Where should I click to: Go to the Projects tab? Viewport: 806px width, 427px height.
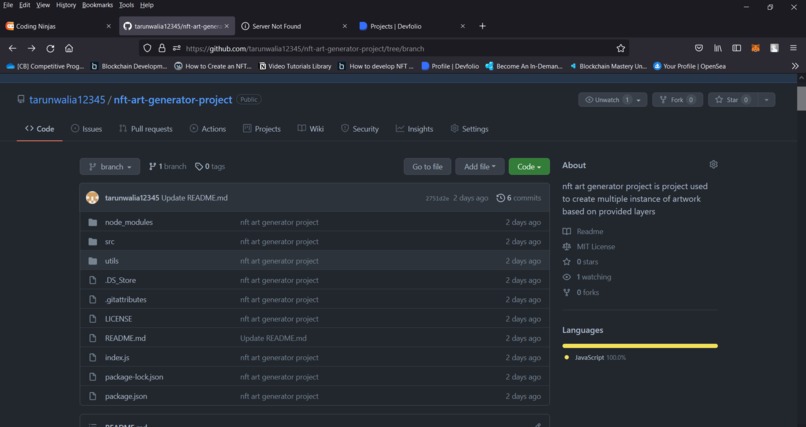coord(262,129)
